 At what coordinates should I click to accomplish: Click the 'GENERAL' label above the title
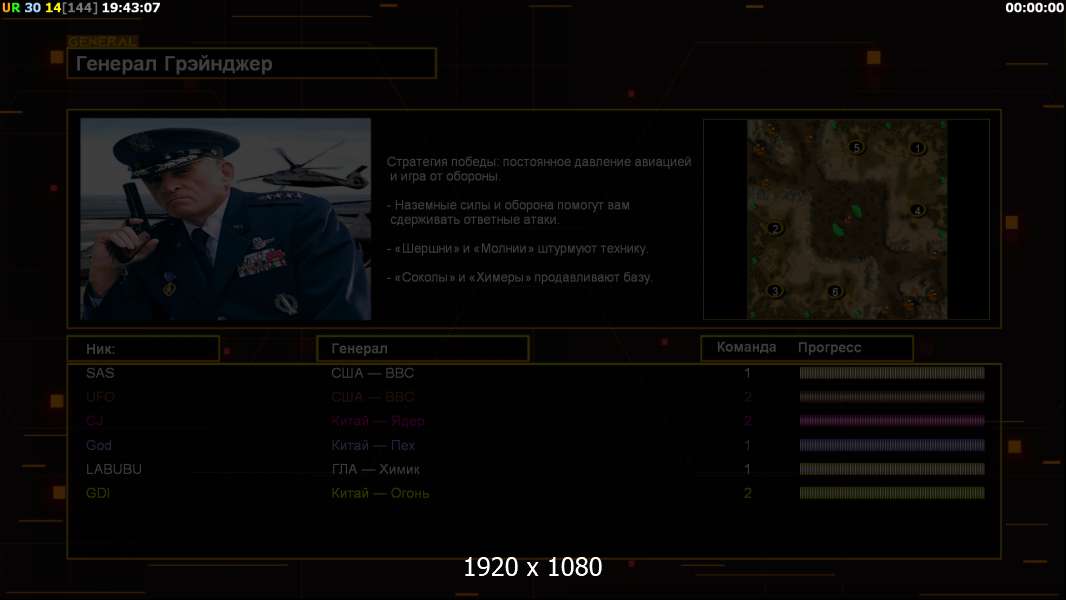click(x=103, y=41)
